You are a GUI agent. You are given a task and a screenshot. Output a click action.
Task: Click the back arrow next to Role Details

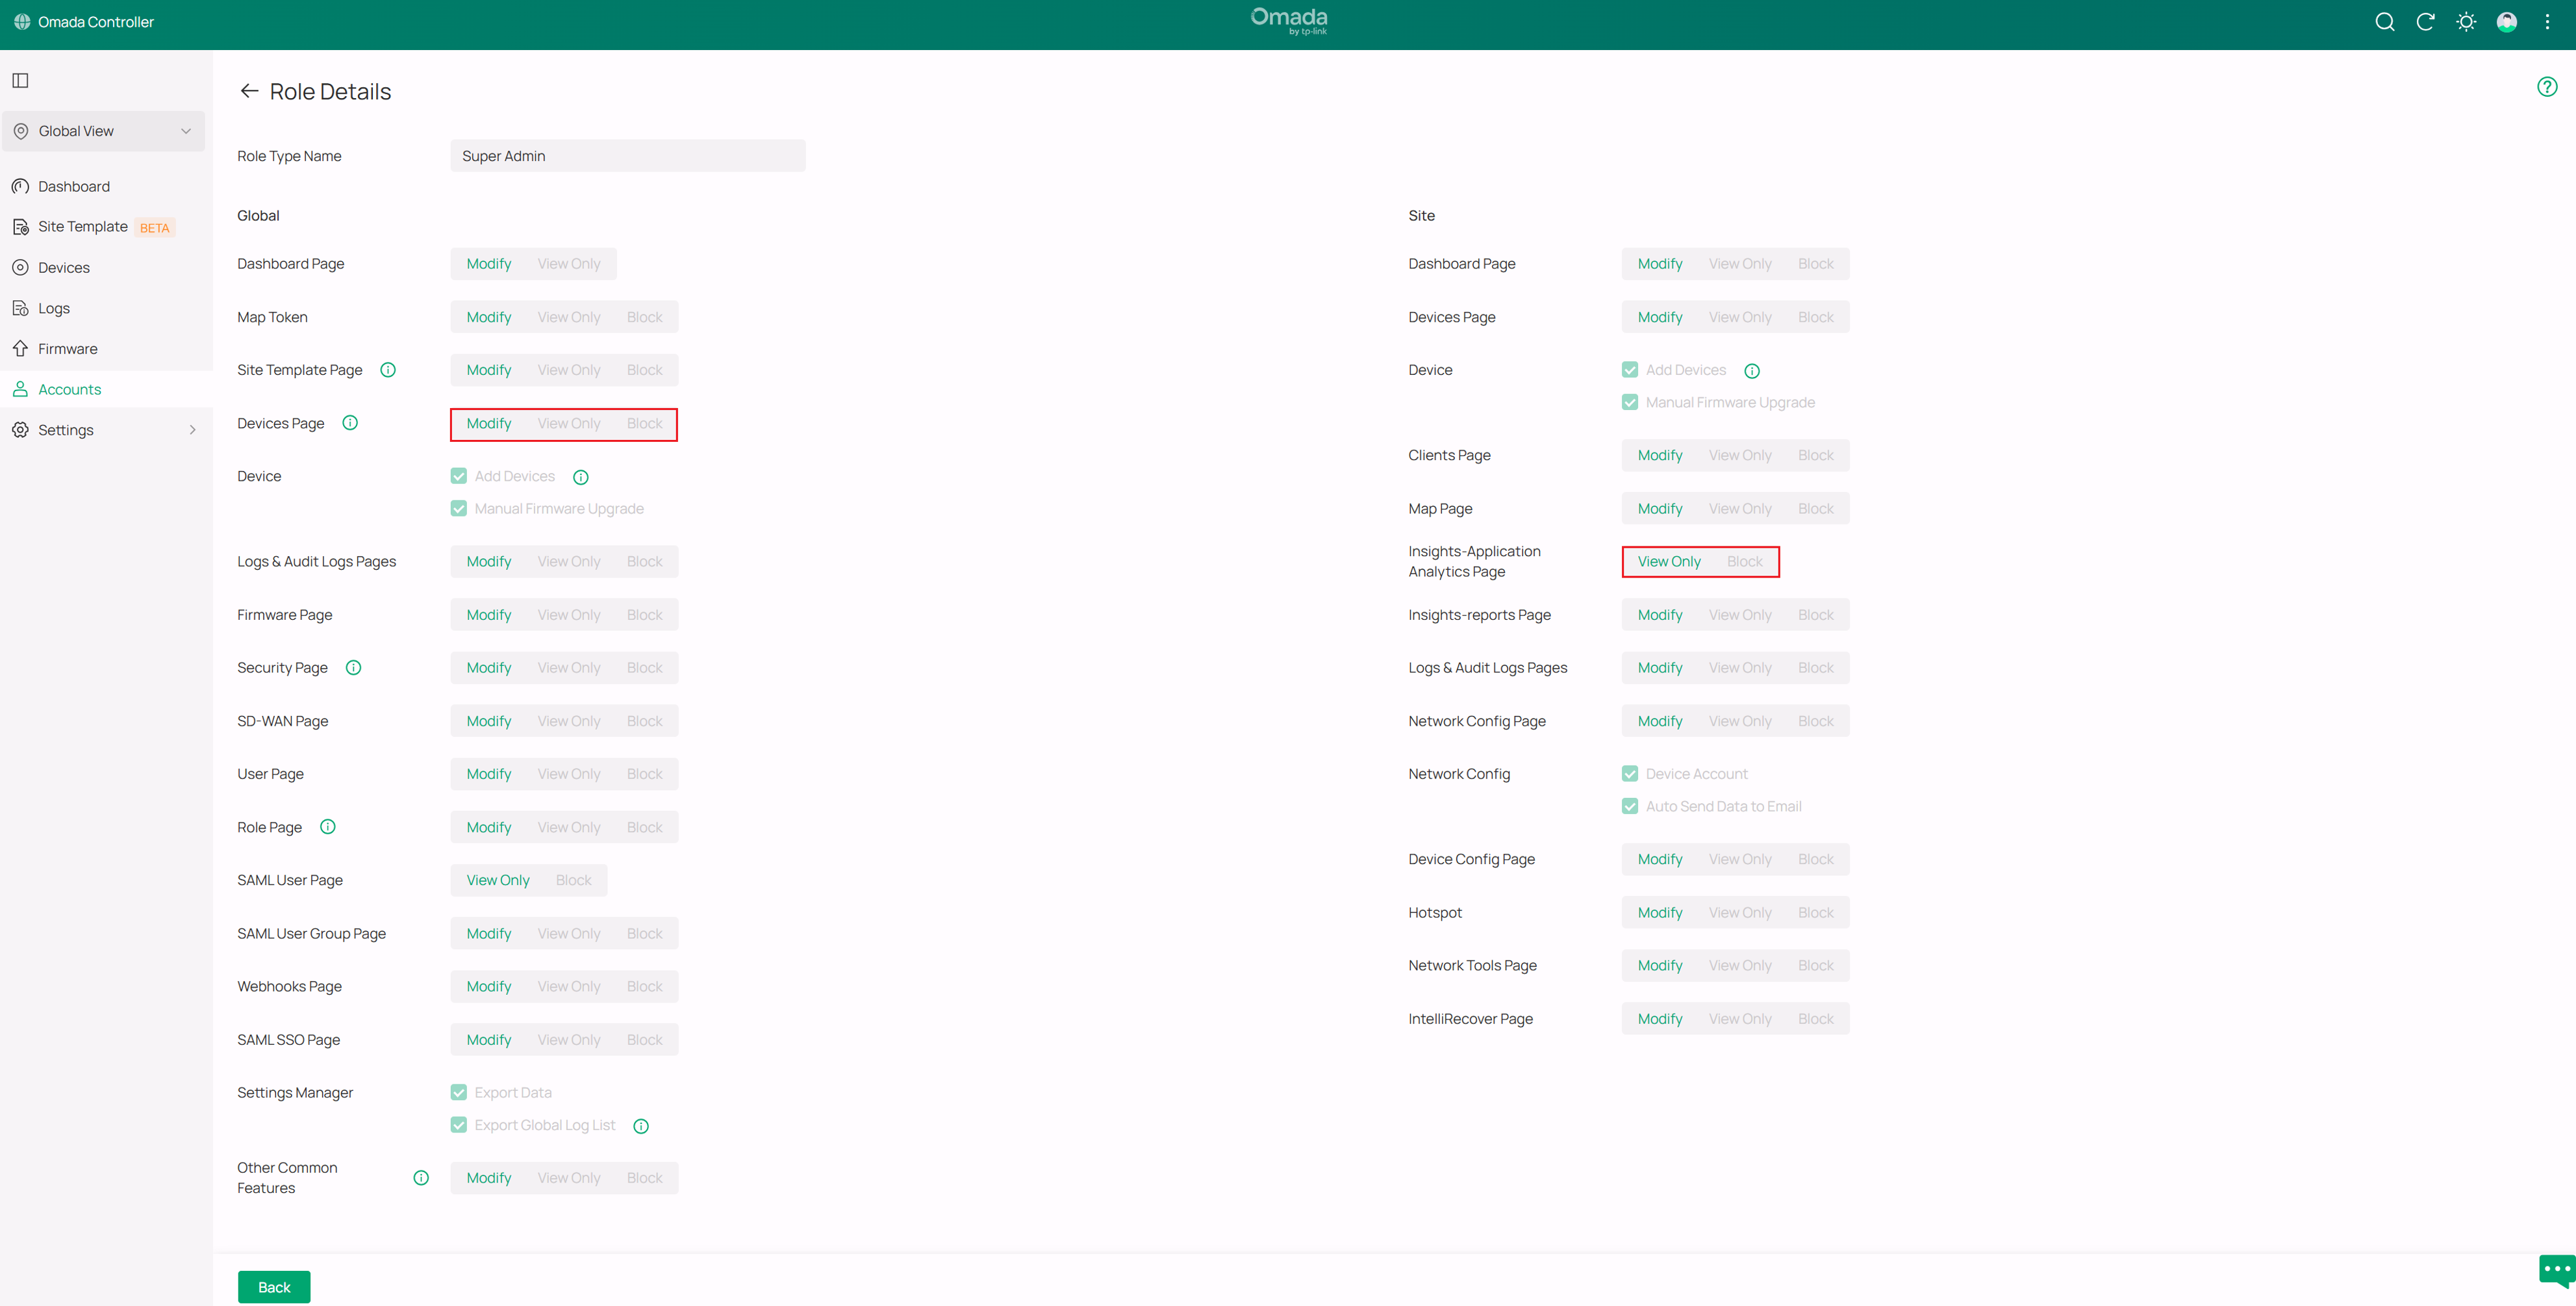(249, 91)
